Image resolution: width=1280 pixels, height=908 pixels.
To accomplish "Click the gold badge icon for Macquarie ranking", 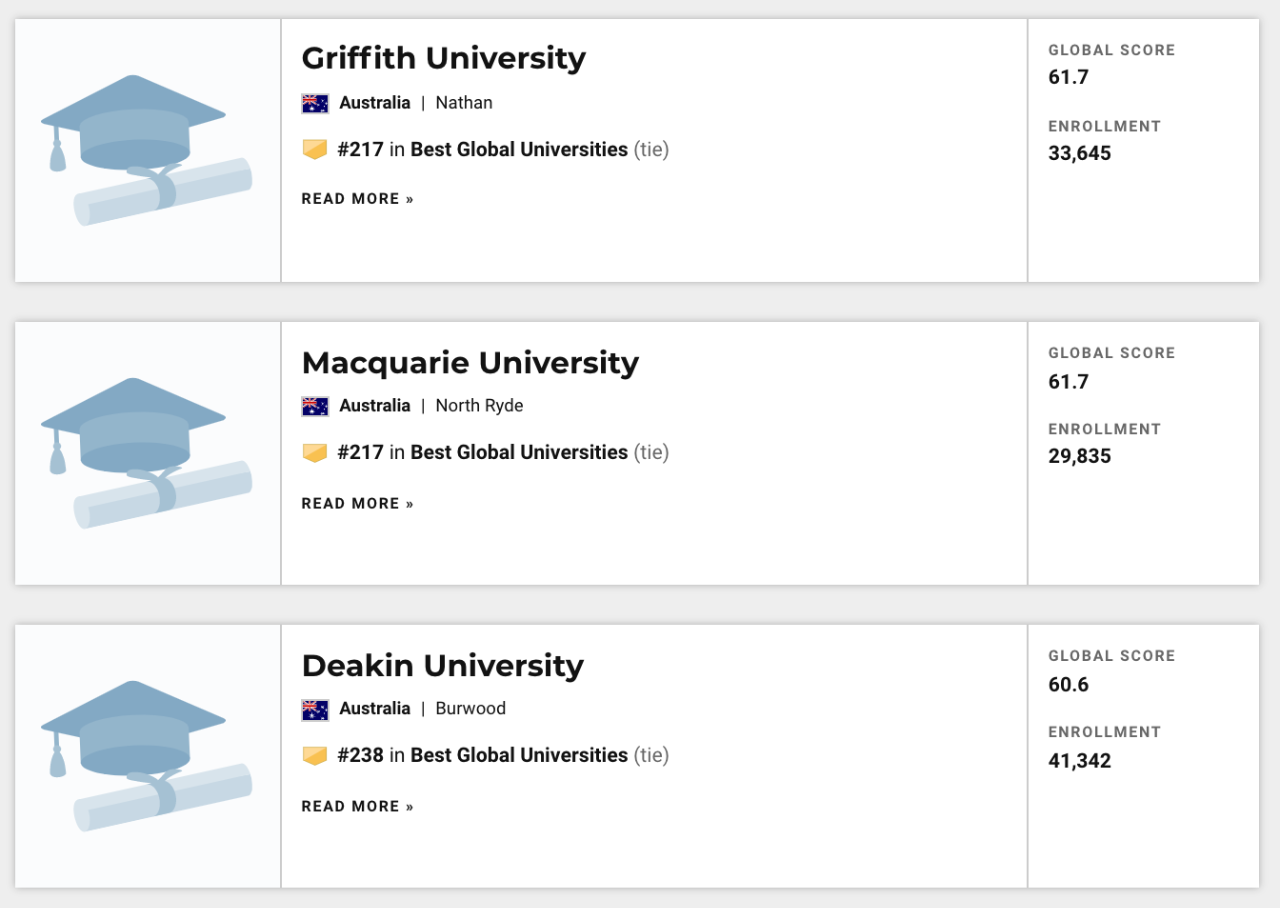I will [x=315, y=453].
